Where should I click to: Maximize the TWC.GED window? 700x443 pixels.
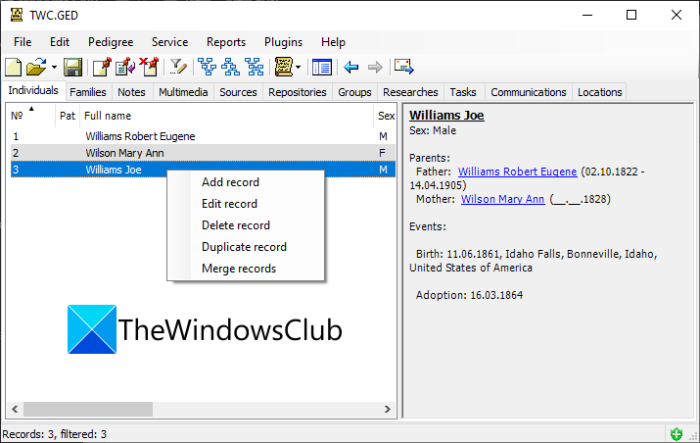631,15
